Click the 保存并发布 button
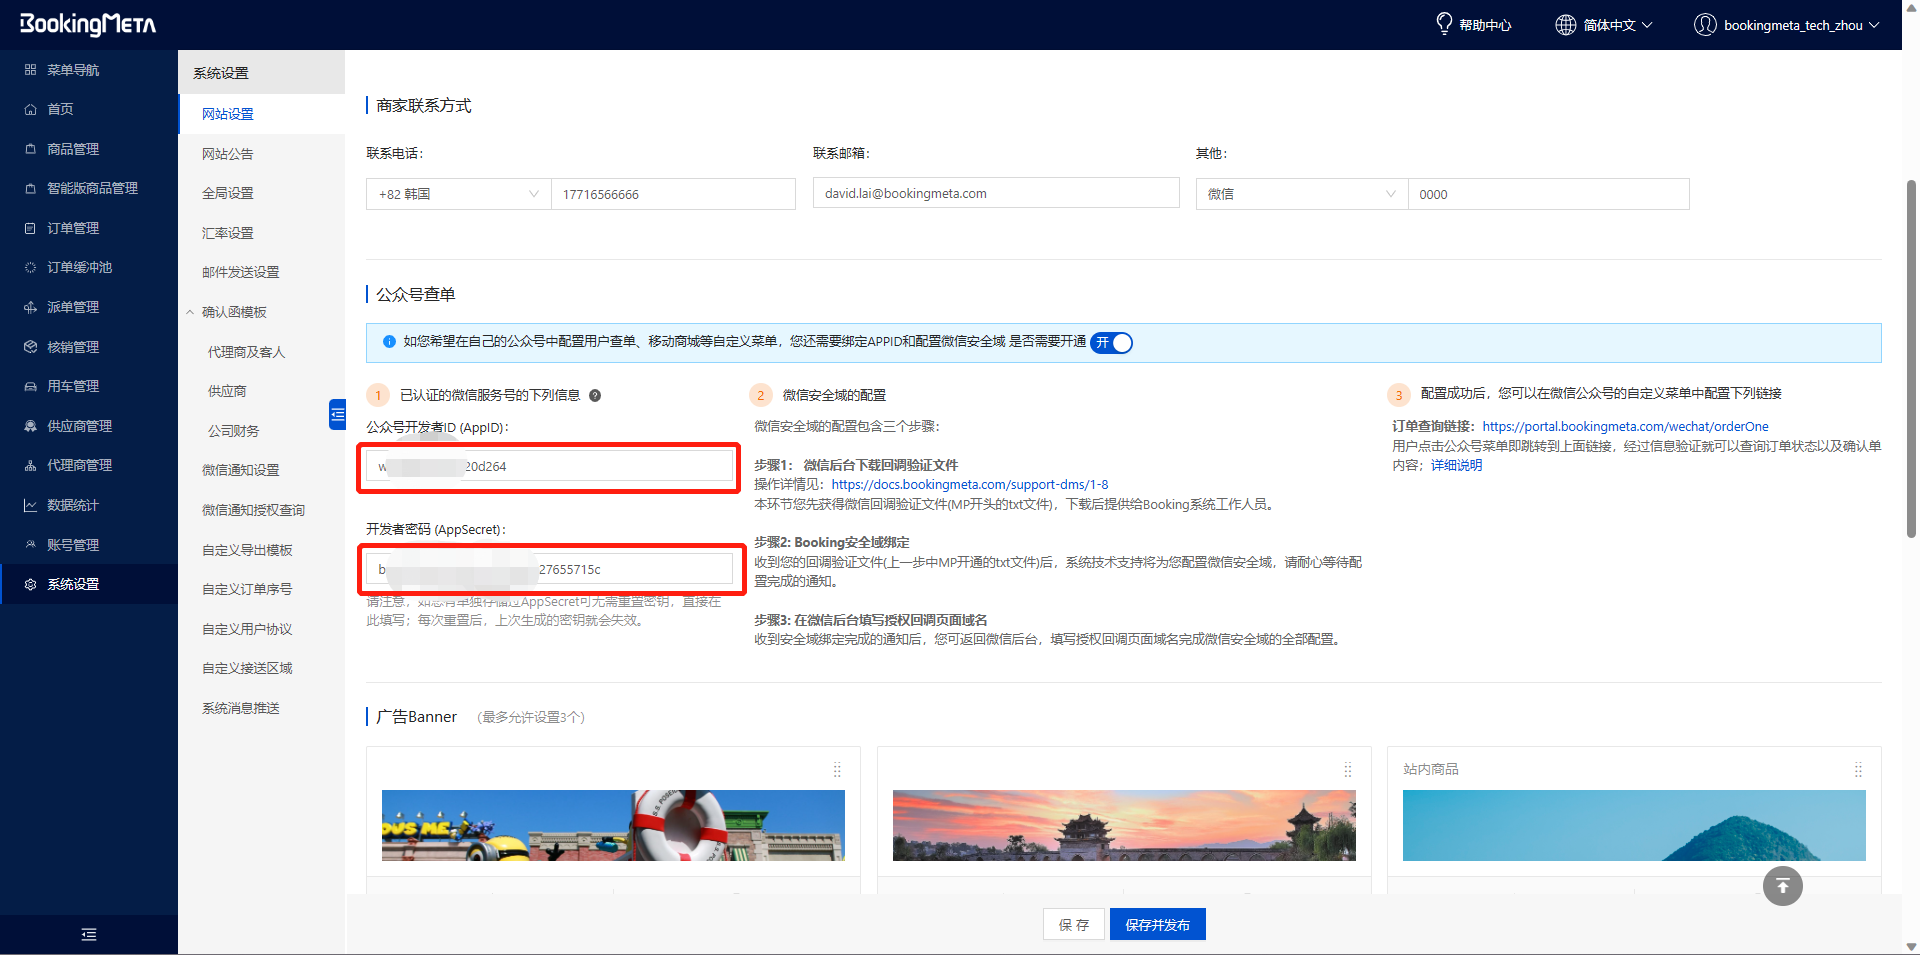Screen dimensions: 1920x955 pos(1157,924)
